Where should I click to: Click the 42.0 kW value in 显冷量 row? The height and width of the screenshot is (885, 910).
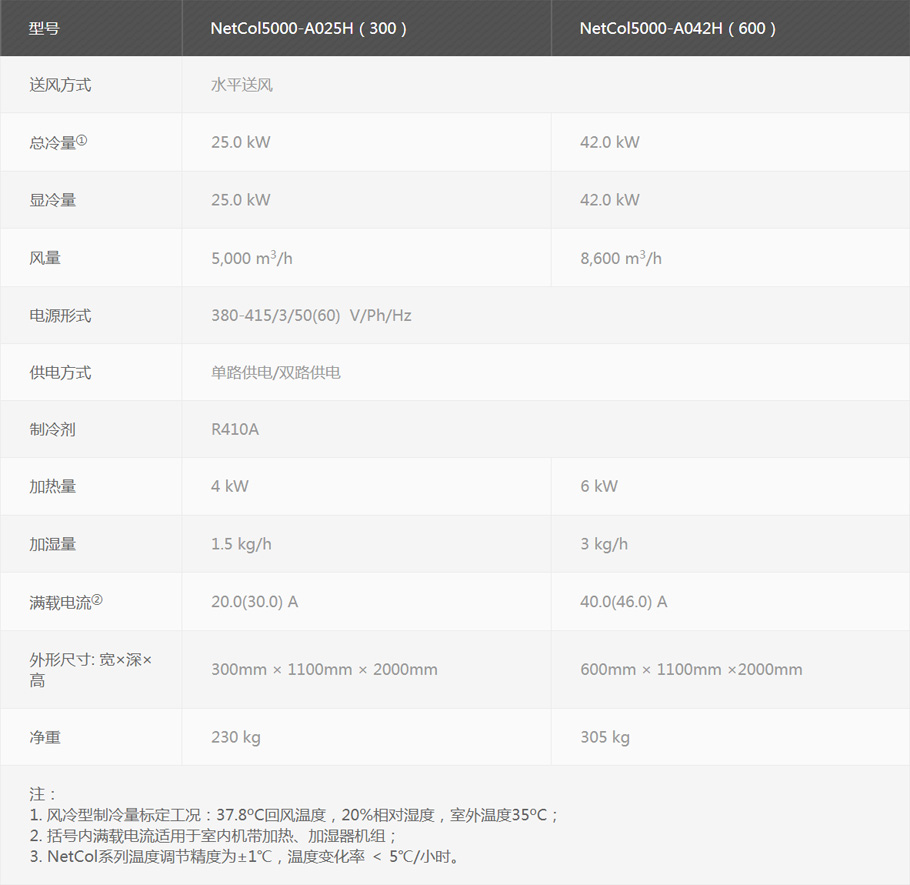tap(610, 200)
